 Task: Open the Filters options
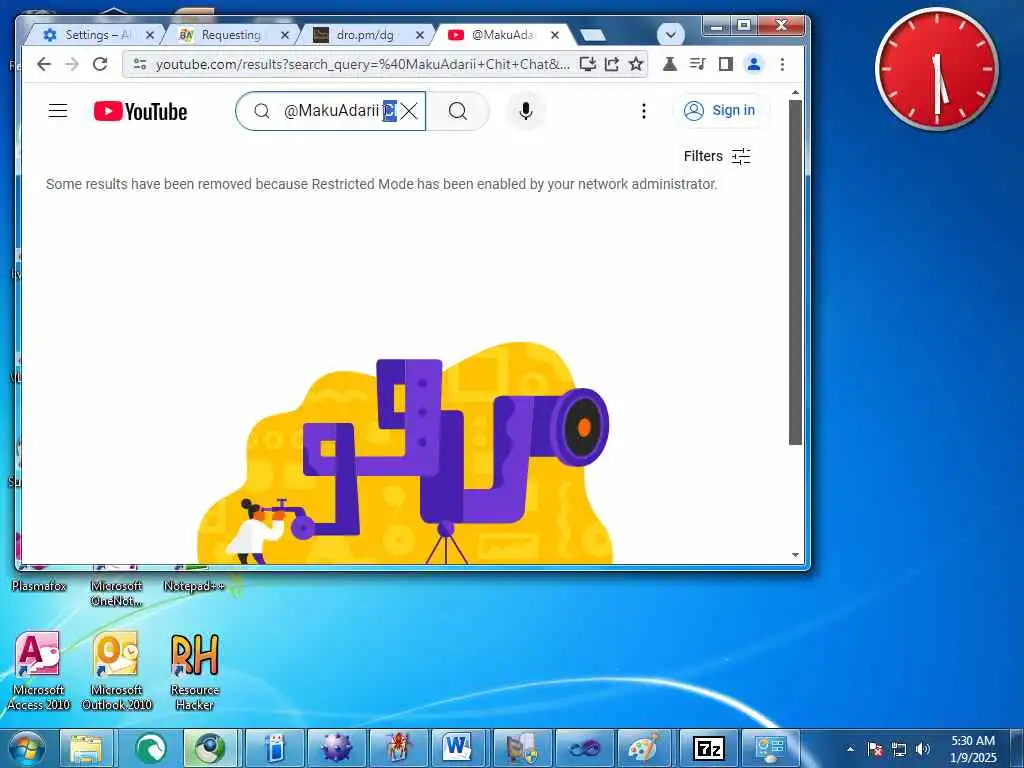(x=717, y=156)
